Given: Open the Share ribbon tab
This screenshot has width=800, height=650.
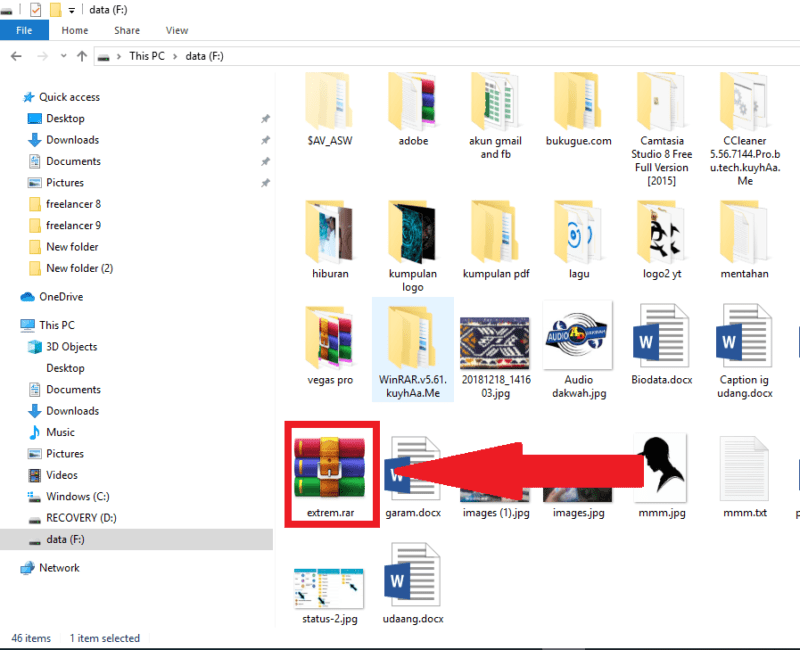Looking at the screenshot, I should click(x=127, y=30).
